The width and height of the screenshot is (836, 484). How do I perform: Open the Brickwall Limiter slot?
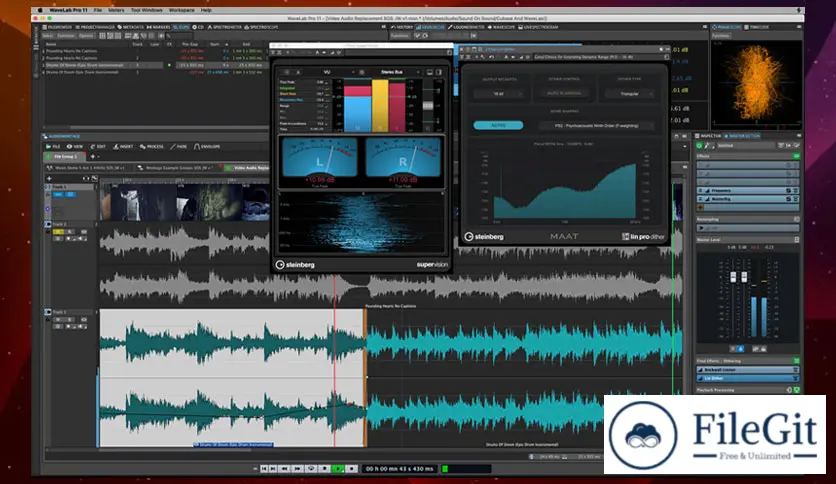746,370
